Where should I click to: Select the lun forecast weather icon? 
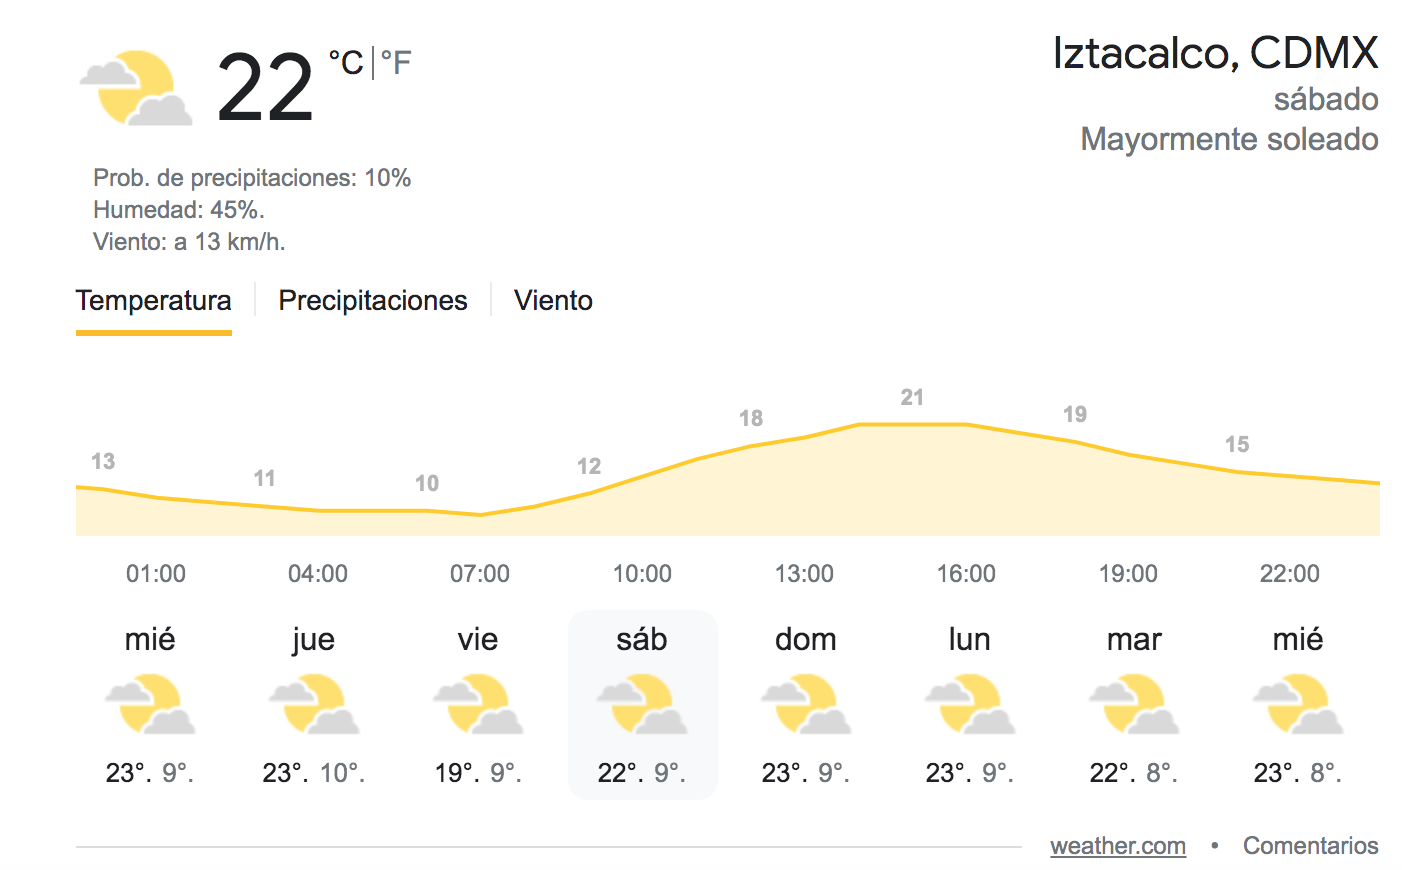970,705
